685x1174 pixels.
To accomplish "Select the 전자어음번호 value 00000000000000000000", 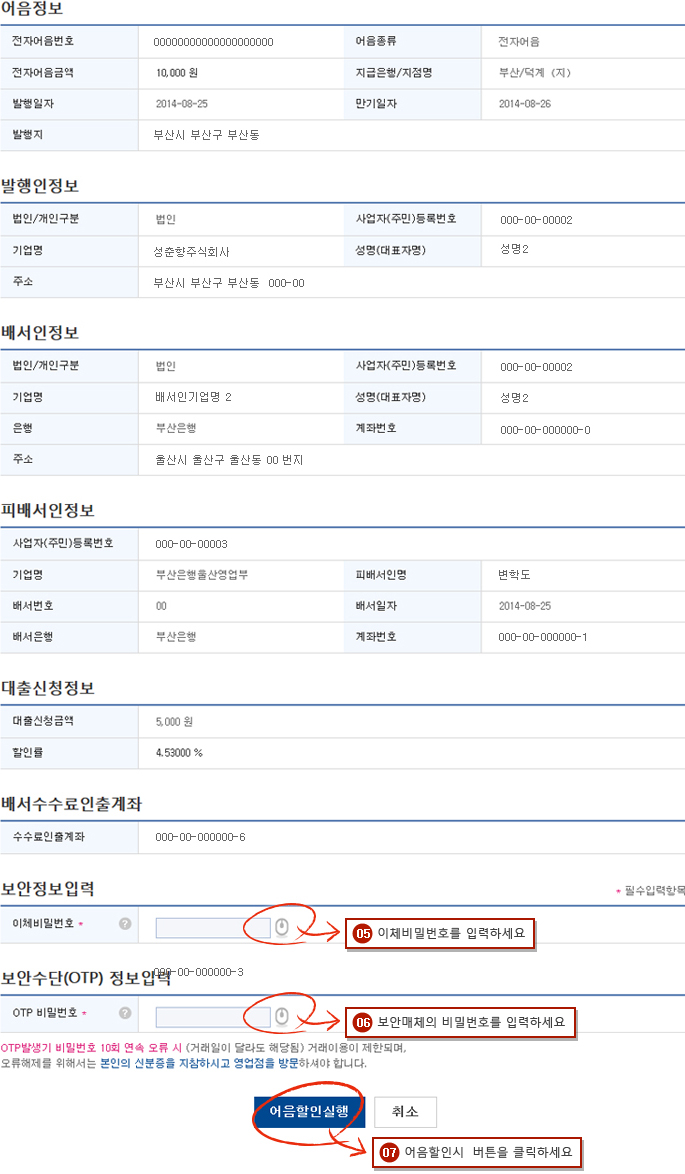I will (x=213, y=43).
